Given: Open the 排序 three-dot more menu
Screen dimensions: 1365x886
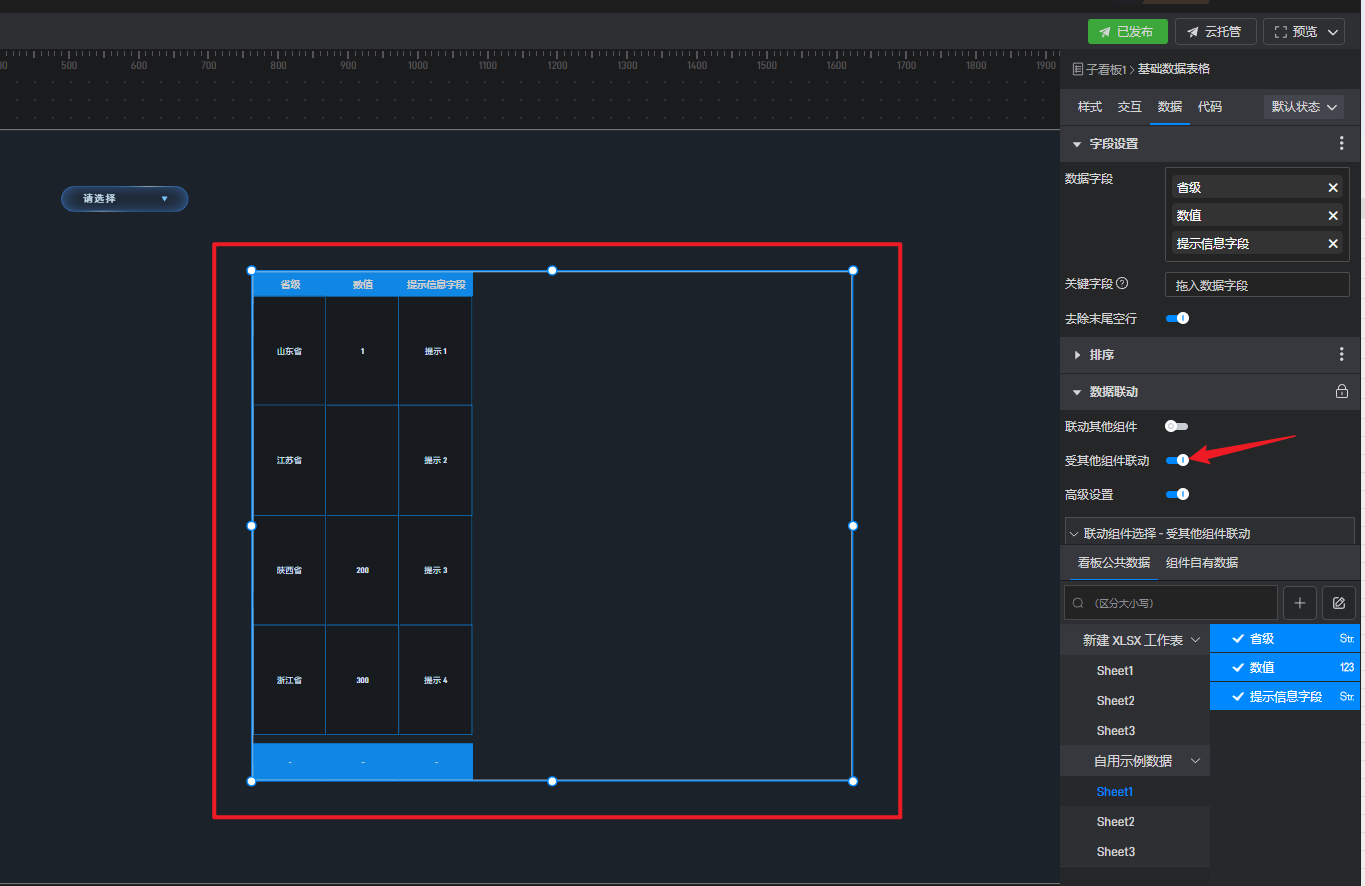Looking at the screenshot, I should (1342, 355).
